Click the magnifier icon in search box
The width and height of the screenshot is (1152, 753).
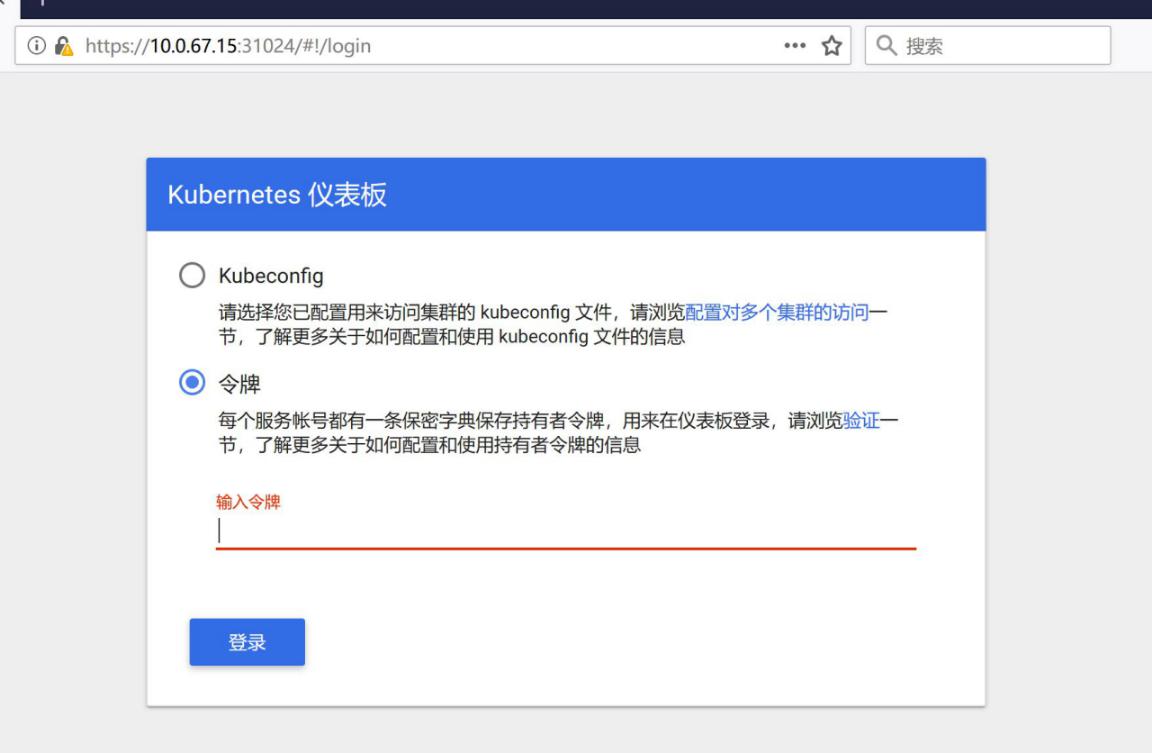[x=886, y=46]
